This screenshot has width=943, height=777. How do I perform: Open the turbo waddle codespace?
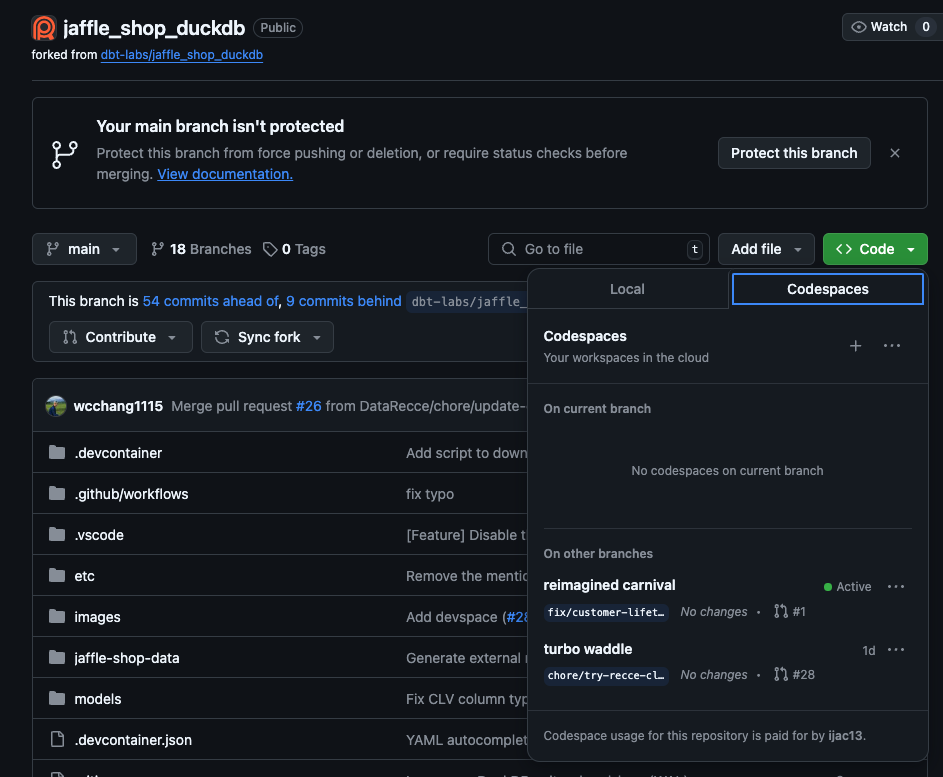pos(588,649)
